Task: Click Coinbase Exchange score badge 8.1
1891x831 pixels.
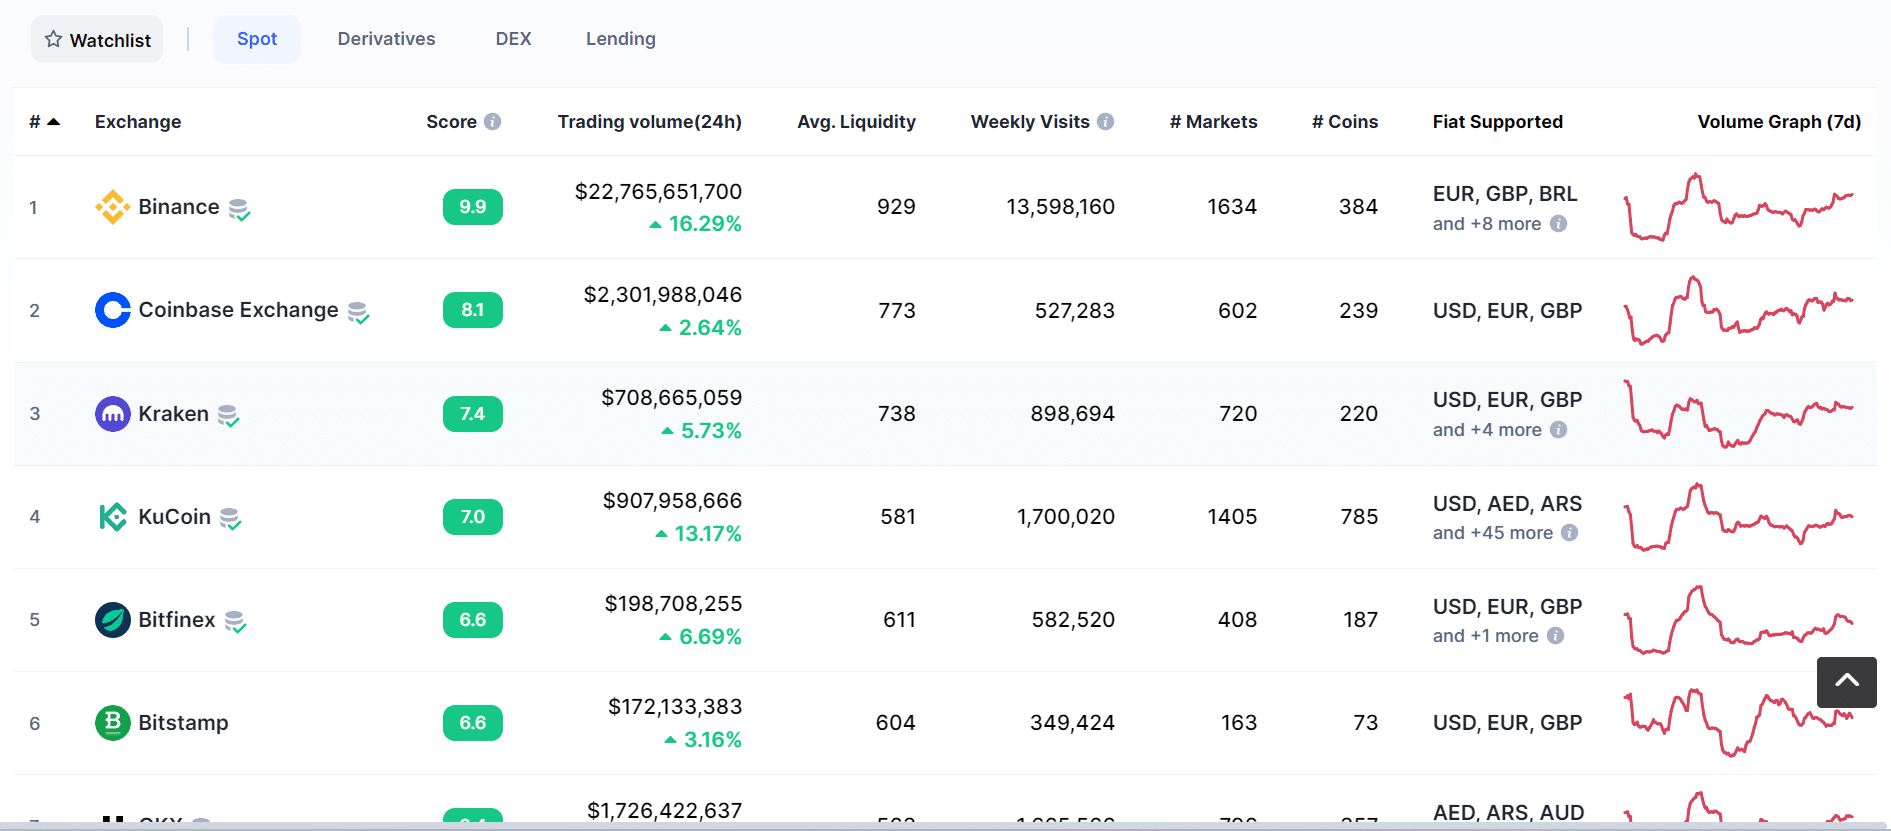Action: coord(473,310)
